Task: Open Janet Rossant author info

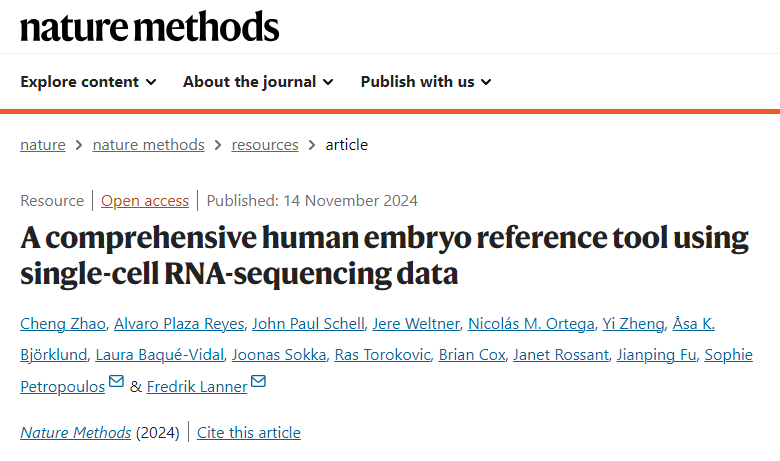Action: click(561, 355)
